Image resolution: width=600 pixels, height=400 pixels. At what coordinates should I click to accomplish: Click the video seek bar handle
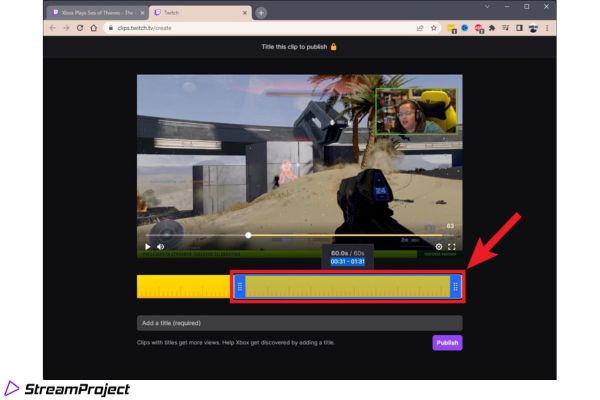tap(248, 235)
